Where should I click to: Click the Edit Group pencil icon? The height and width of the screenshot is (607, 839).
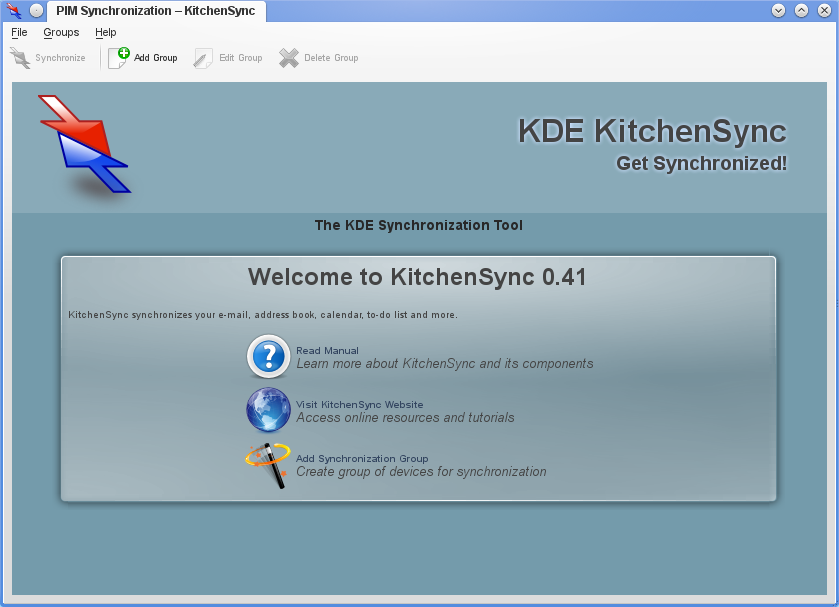coord(203,58)
